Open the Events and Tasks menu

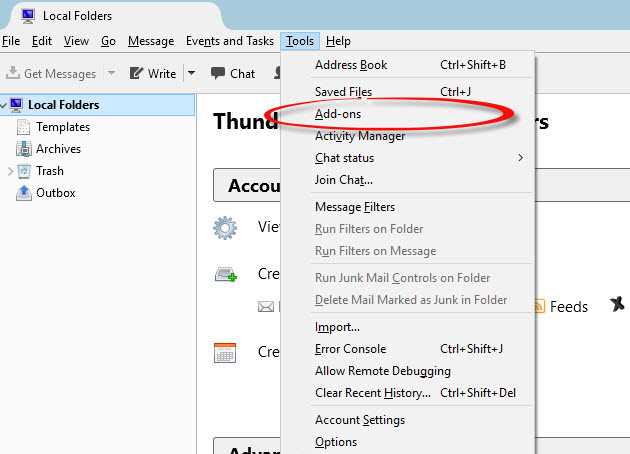click(x=230, y=41)
